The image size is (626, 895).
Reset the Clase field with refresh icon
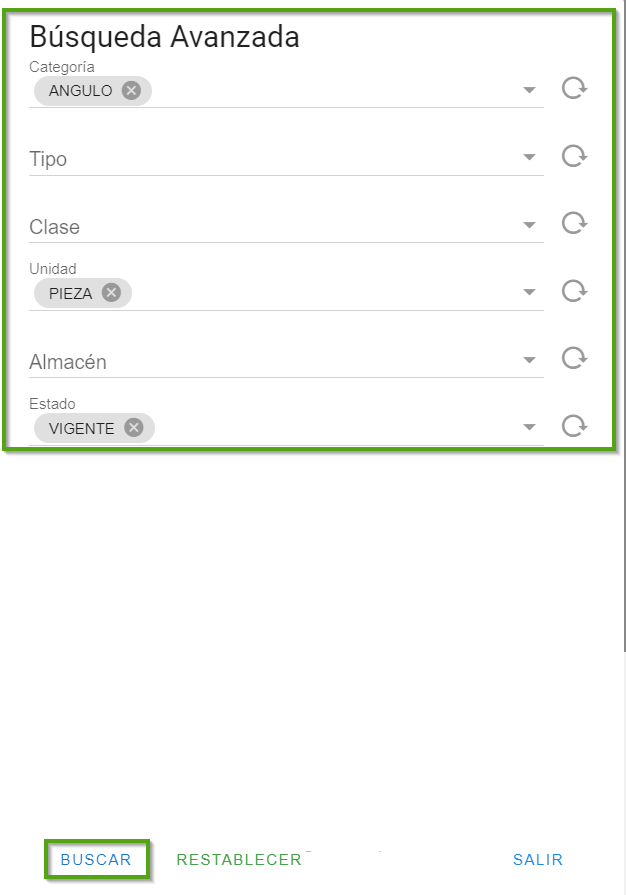(x=574, y=223)
